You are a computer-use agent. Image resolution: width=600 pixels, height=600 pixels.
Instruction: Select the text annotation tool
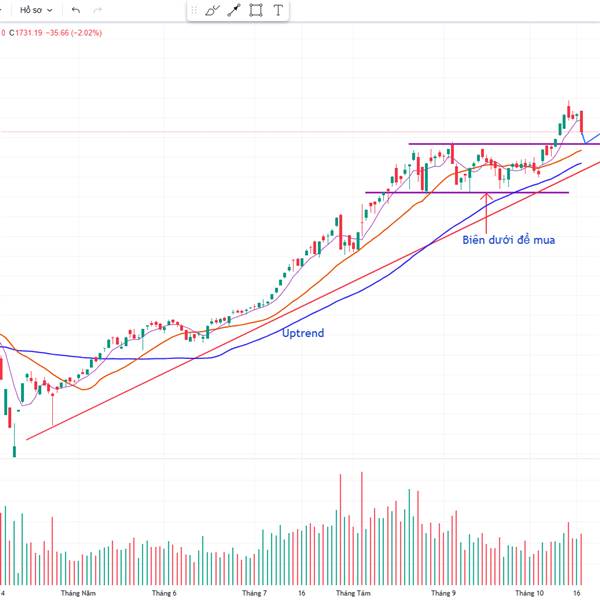[278, 11]
